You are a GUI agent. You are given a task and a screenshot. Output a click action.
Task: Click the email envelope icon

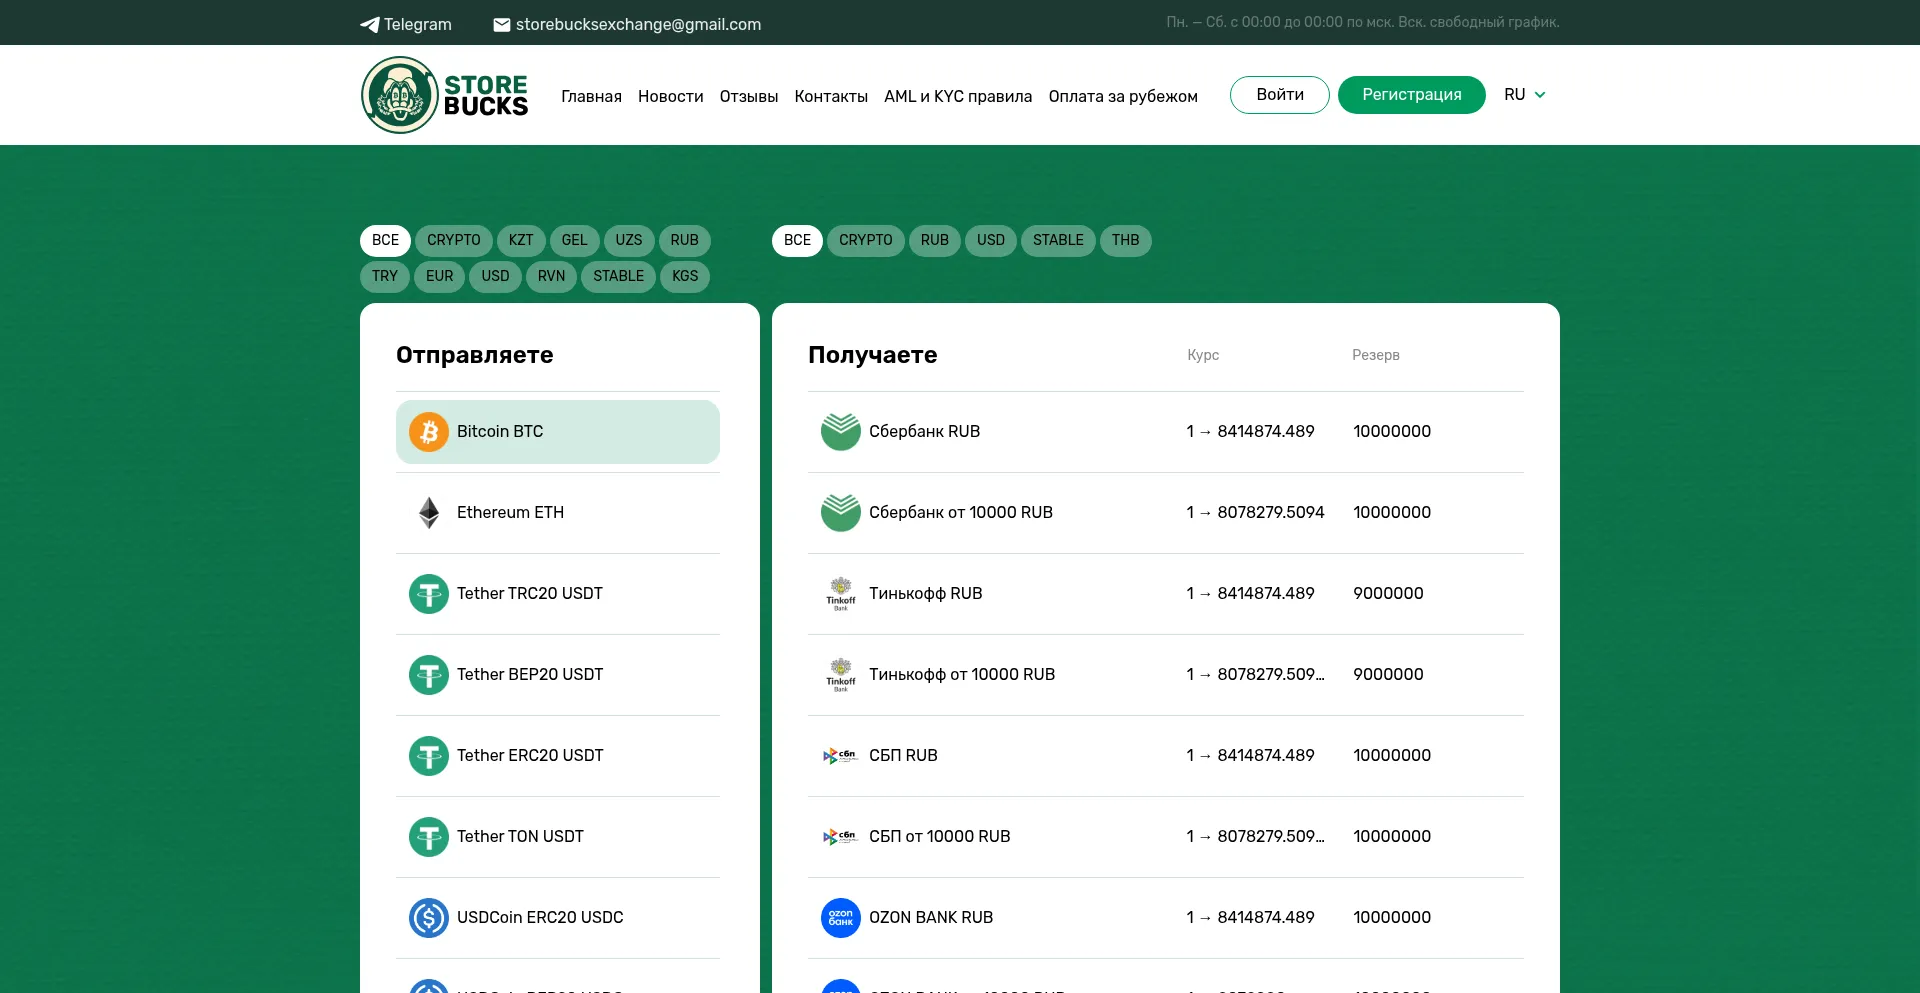502,25
